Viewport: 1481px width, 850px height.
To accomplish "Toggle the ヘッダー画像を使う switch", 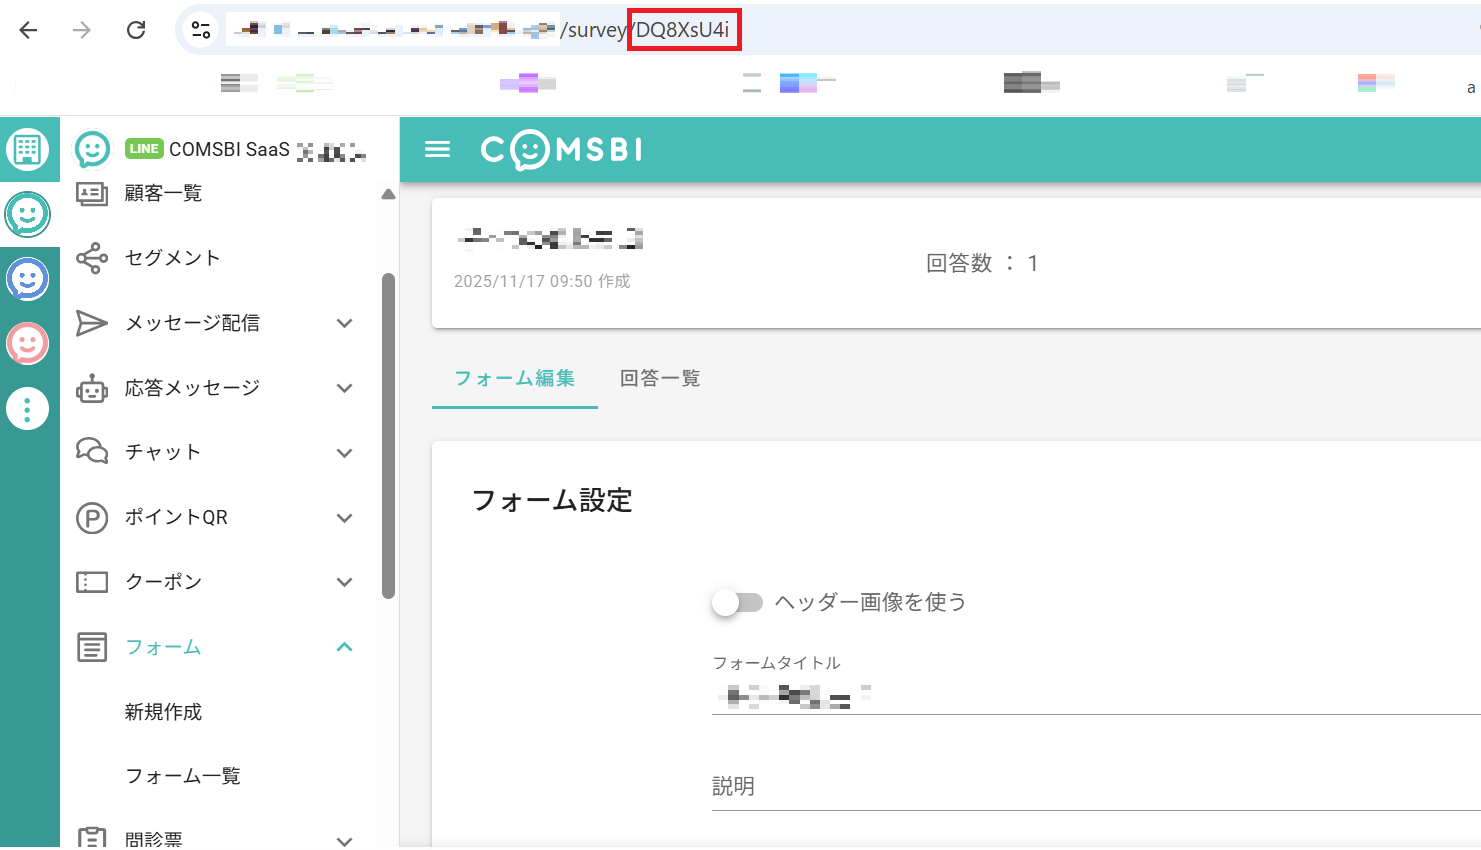I will [x=737, y=602].
